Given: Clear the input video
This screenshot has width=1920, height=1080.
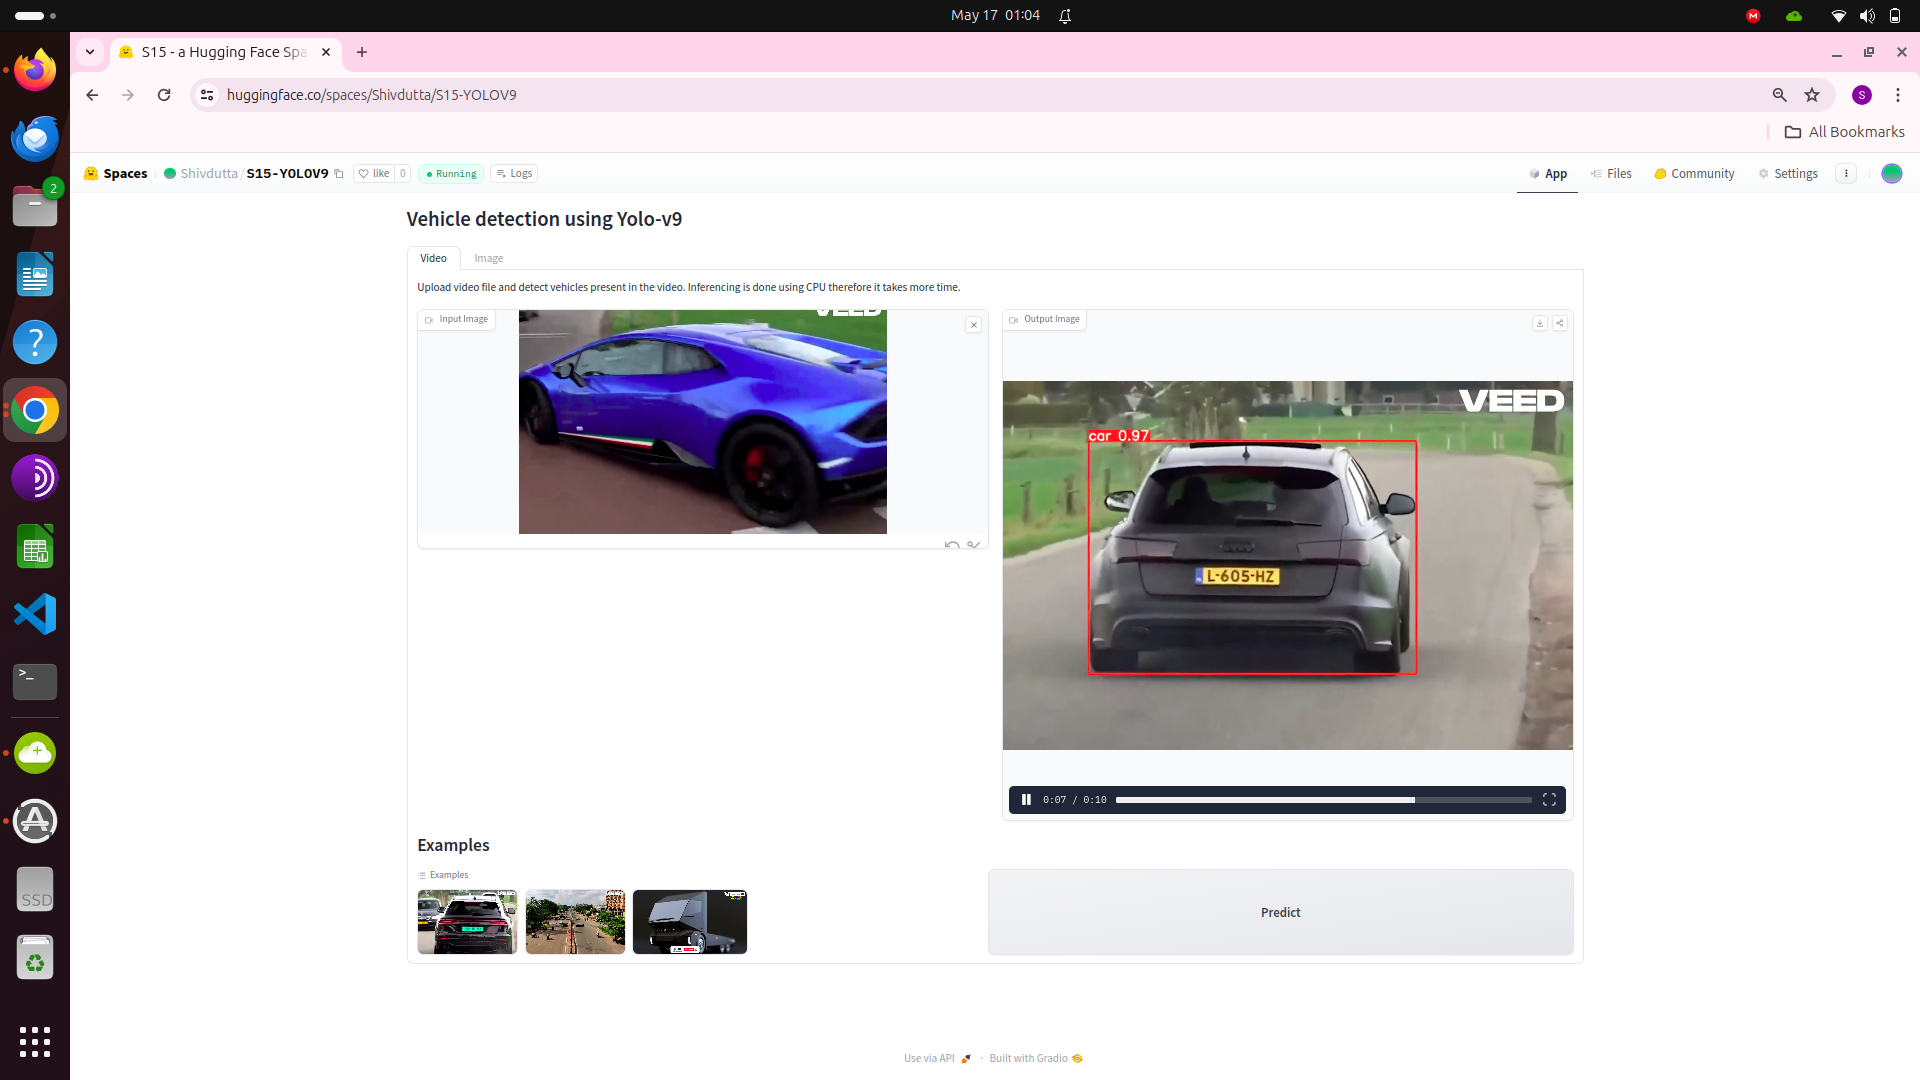Looking at the screenshot, I should pos(973,325).
